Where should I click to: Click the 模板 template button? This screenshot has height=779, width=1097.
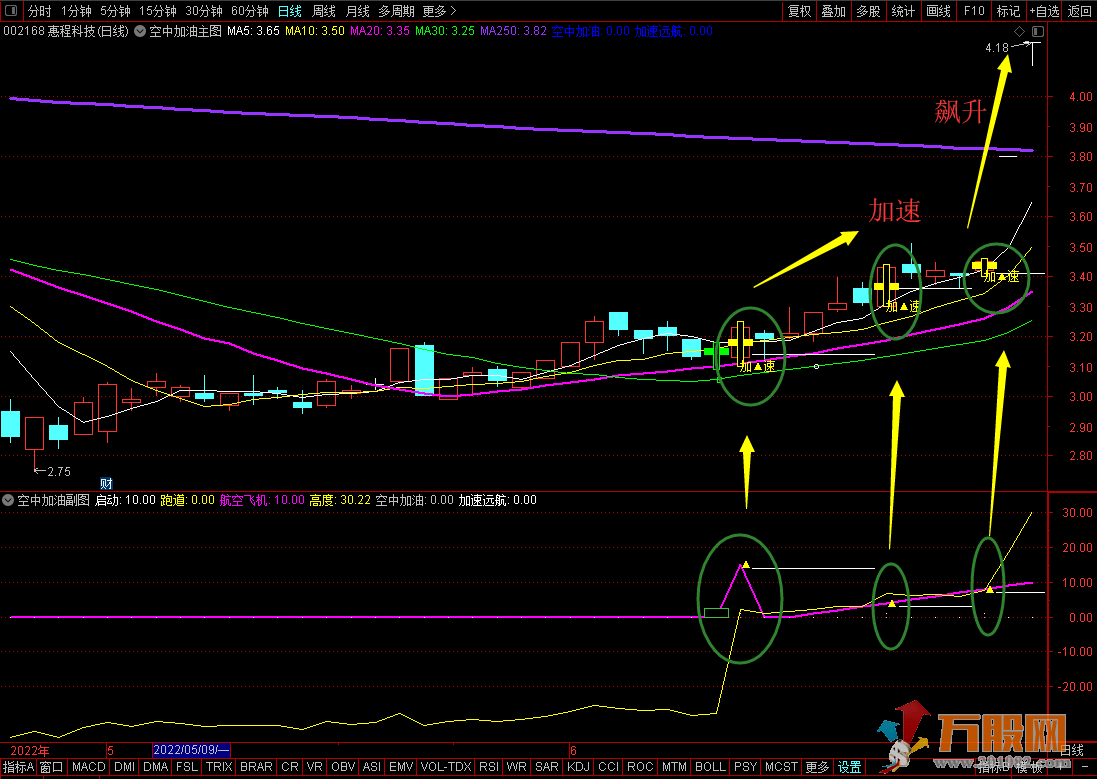(1029, 767)
